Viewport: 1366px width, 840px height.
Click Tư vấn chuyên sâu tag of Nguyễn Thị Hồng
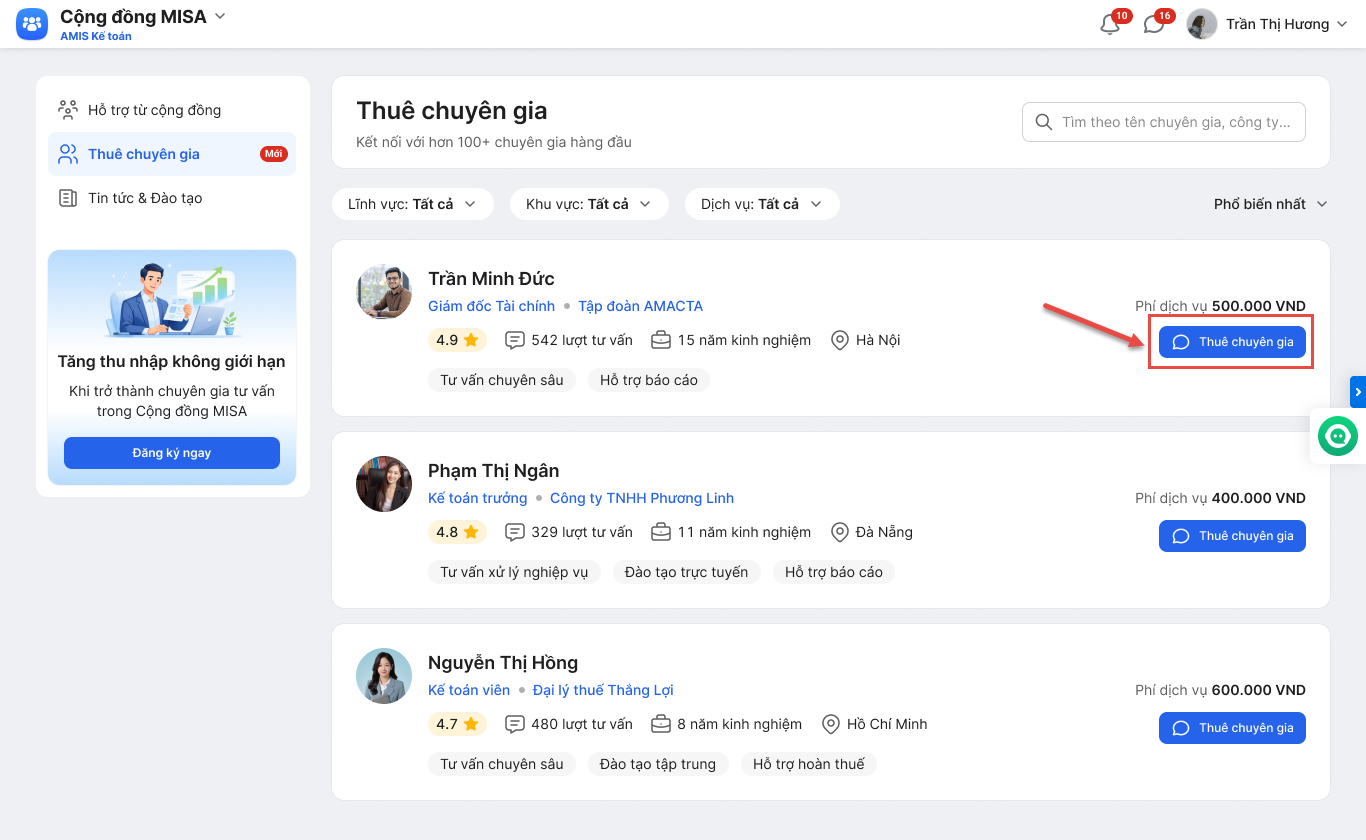[502, 764]
